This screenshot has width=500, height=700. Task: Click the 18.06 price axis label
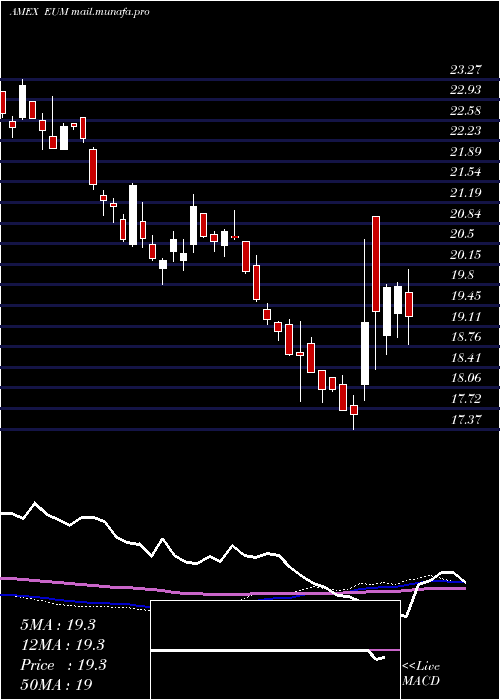click(x=466, y=378)
